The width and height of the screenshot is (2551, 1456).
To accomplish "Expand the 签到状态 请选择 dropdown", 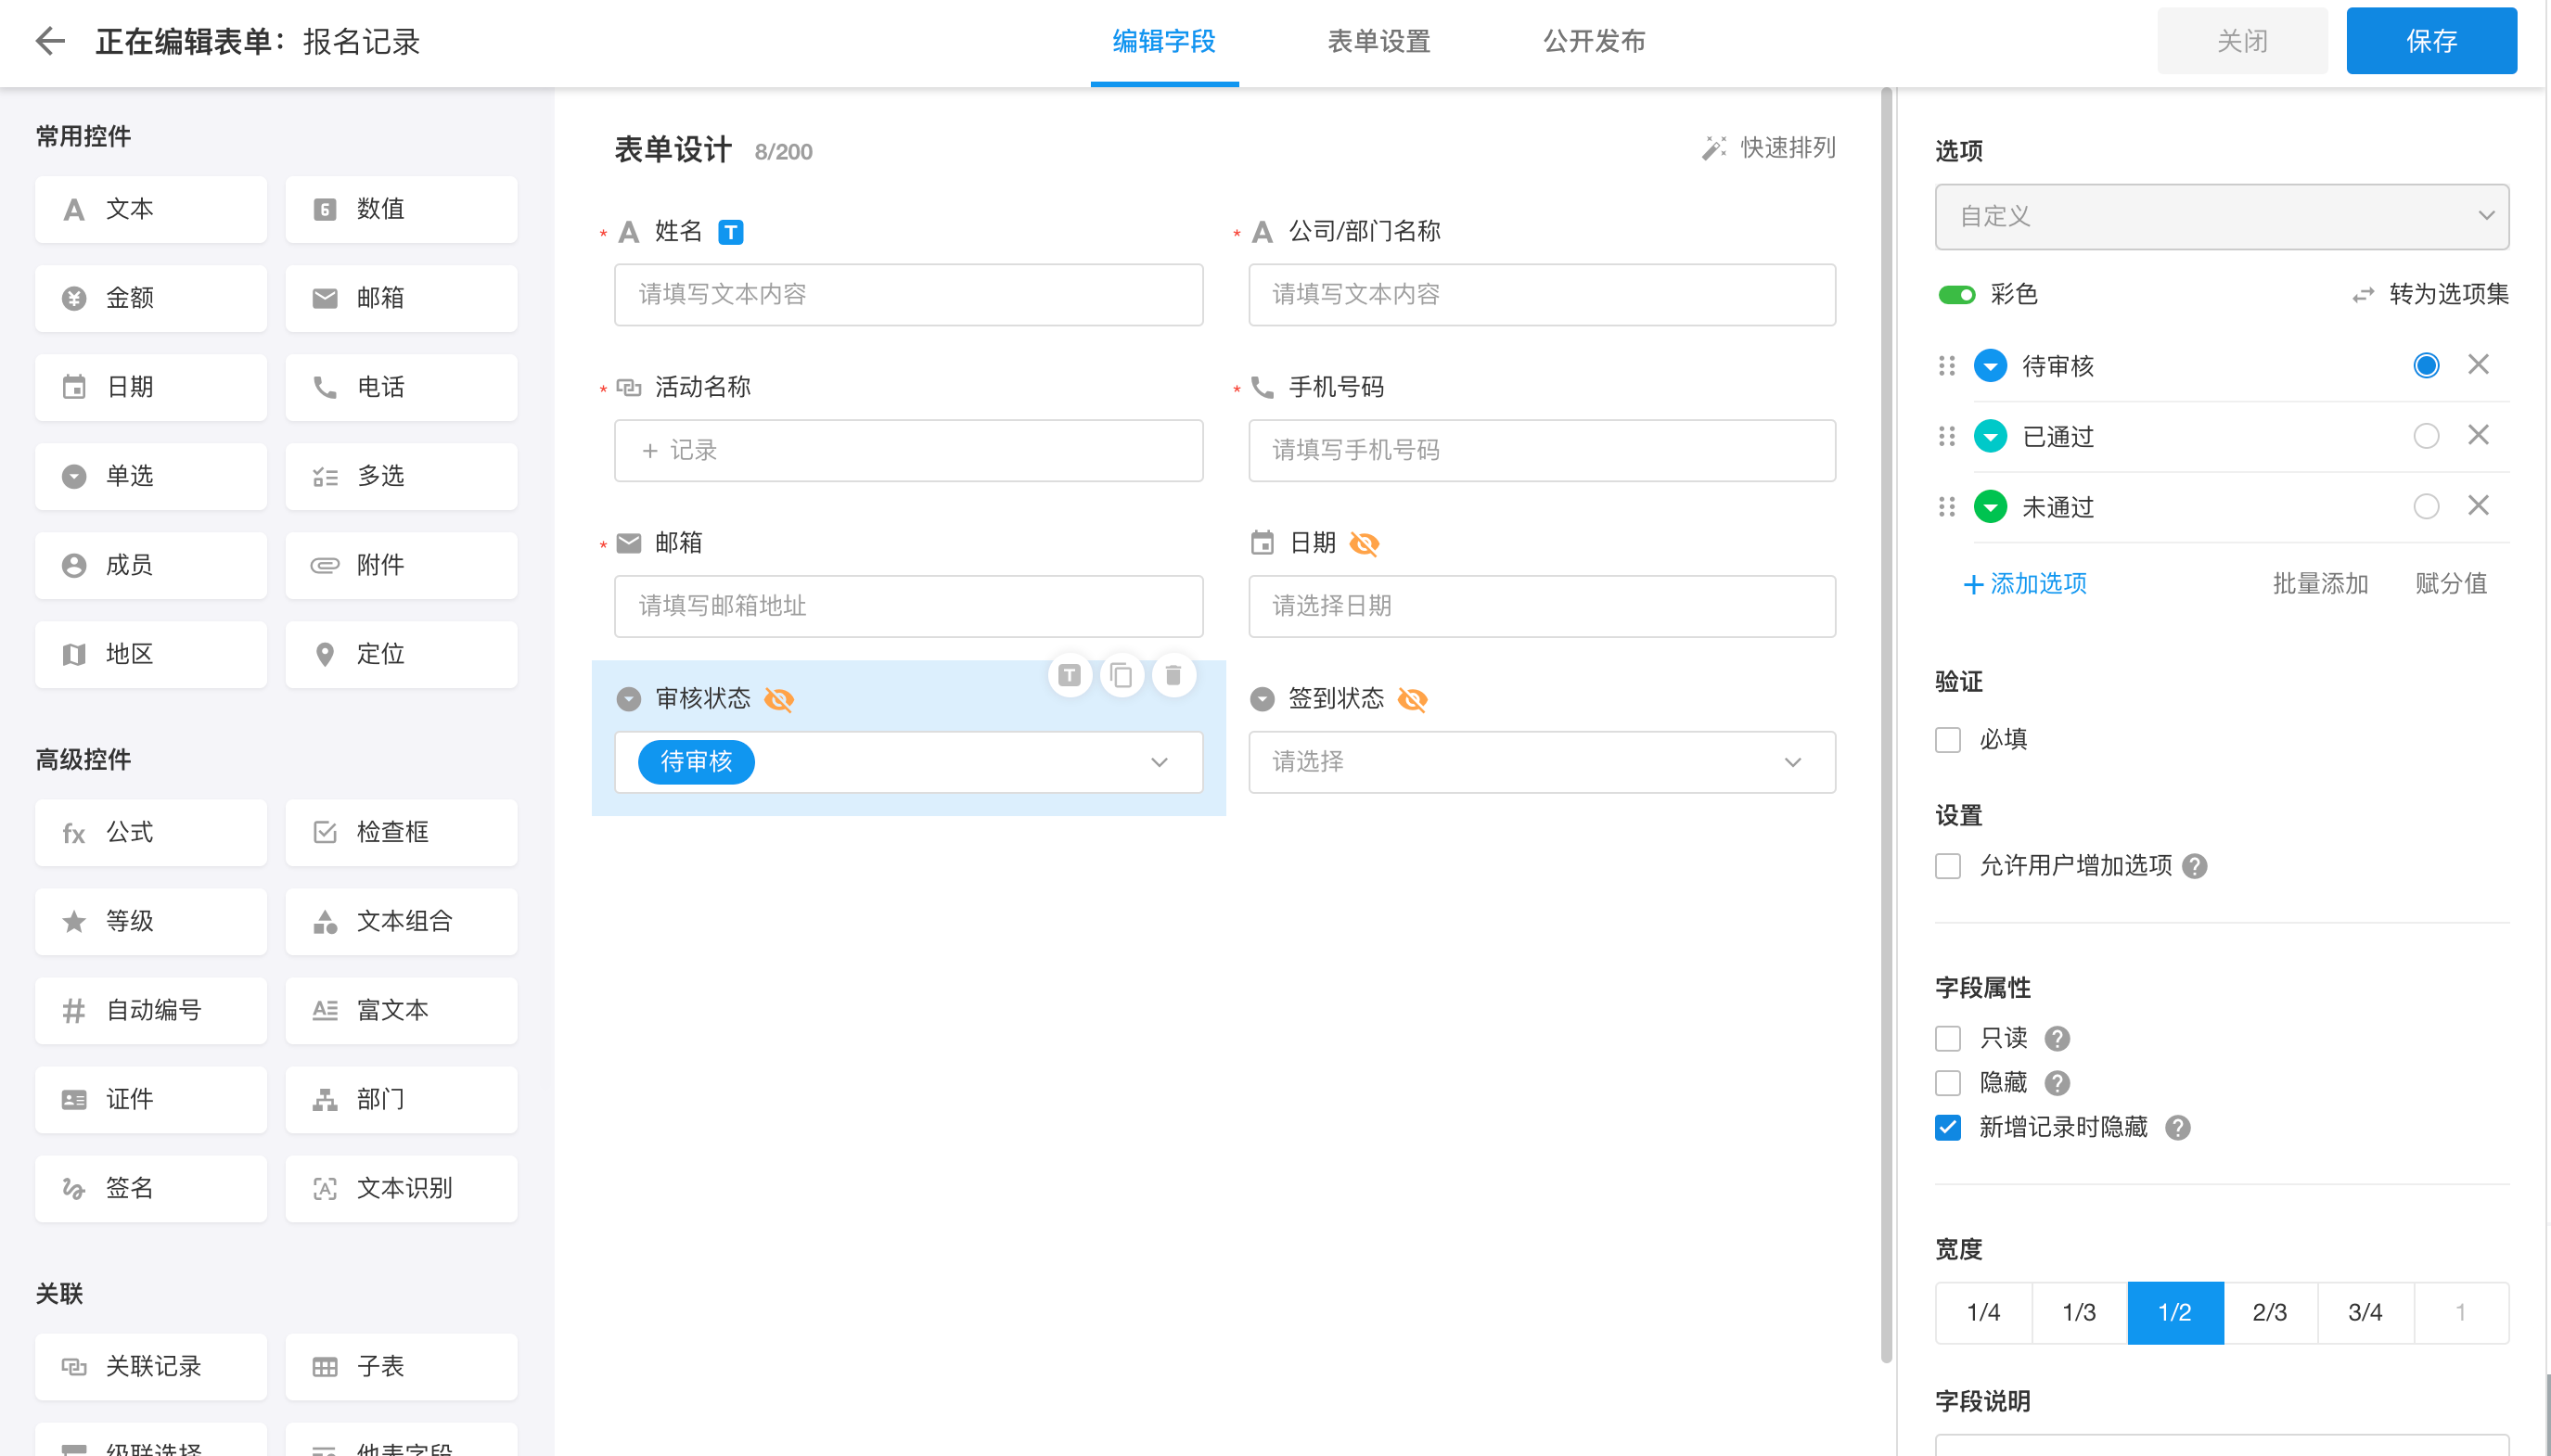I will (1540, 762).
